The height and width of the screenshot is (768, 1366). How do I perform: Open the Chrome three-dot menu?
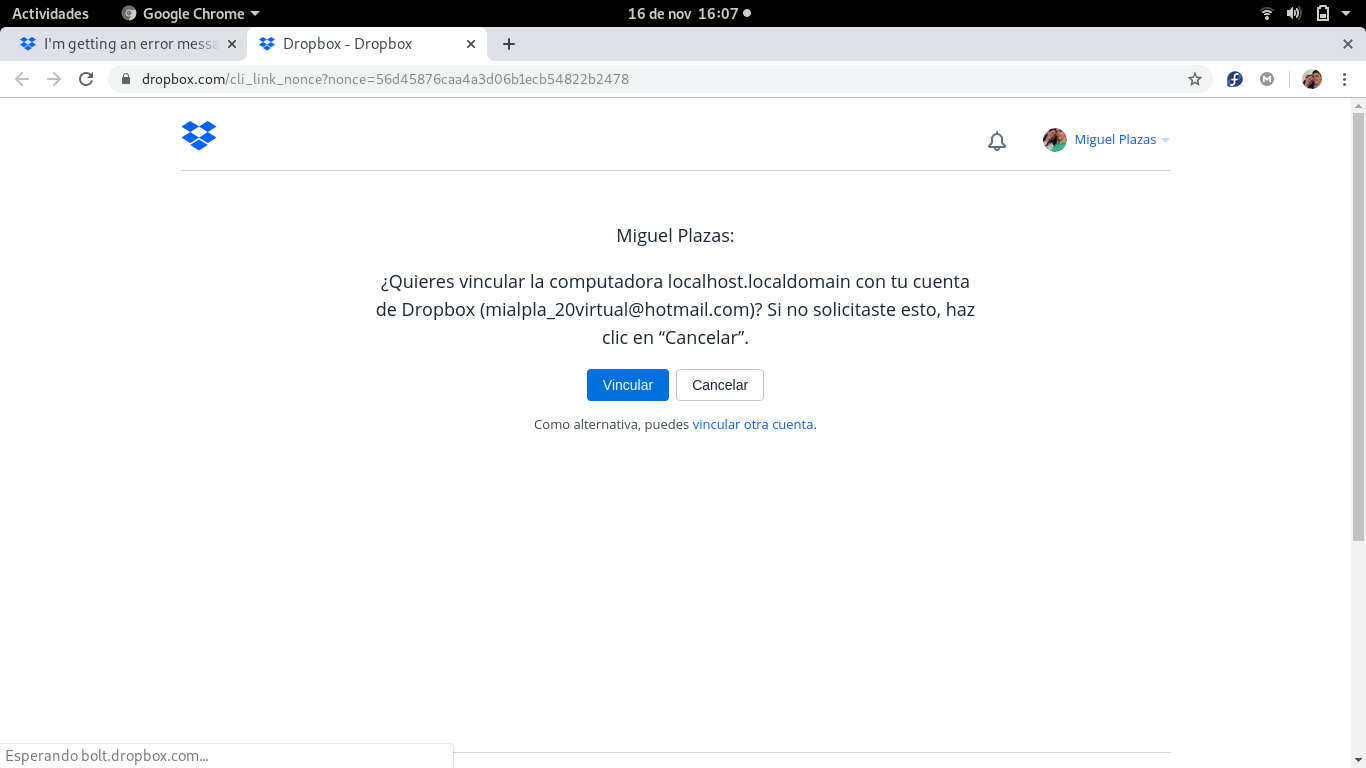[x=1344, y=79]
